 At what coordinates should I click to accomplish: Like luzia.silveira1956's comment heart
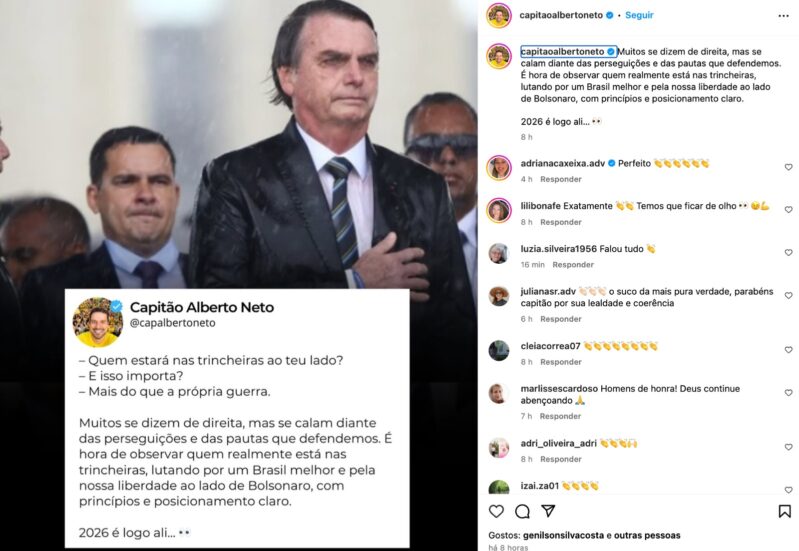[x=788, y=252]
